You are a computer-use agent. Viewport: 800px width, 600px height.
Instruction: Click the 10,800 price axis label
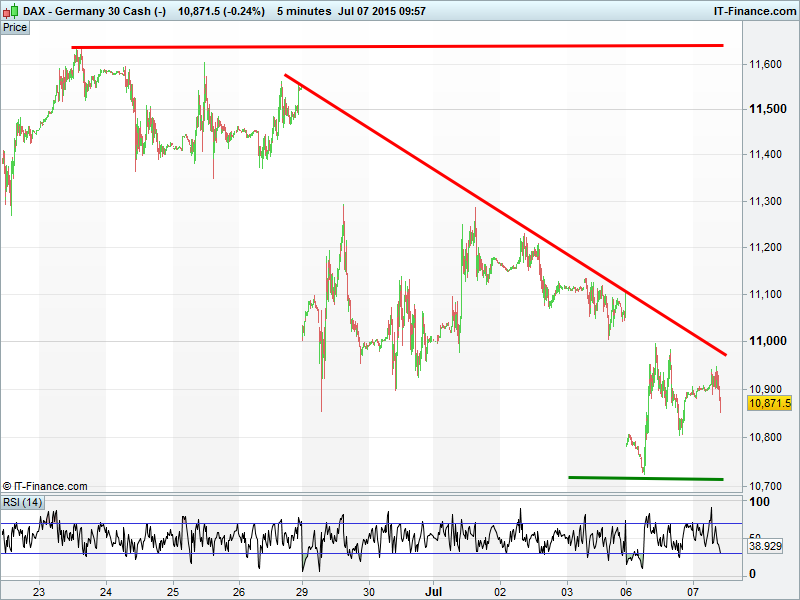tap(765, 437)
